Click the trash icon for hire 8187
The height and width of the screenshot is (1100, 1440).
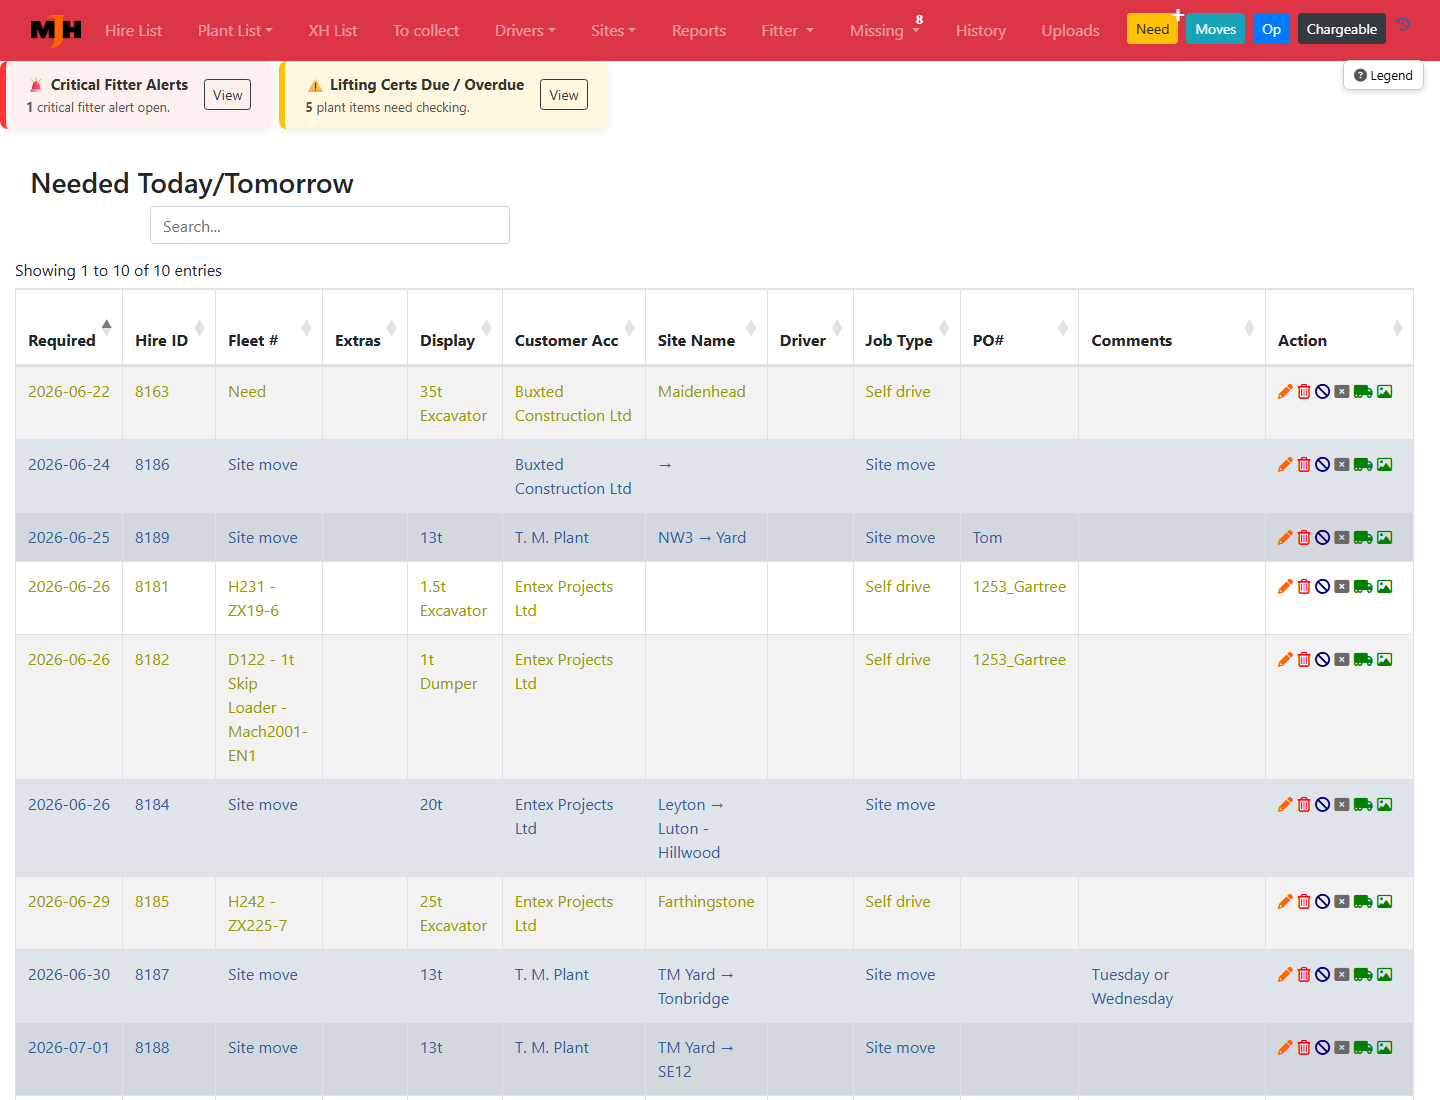(x=1304, y=975)
